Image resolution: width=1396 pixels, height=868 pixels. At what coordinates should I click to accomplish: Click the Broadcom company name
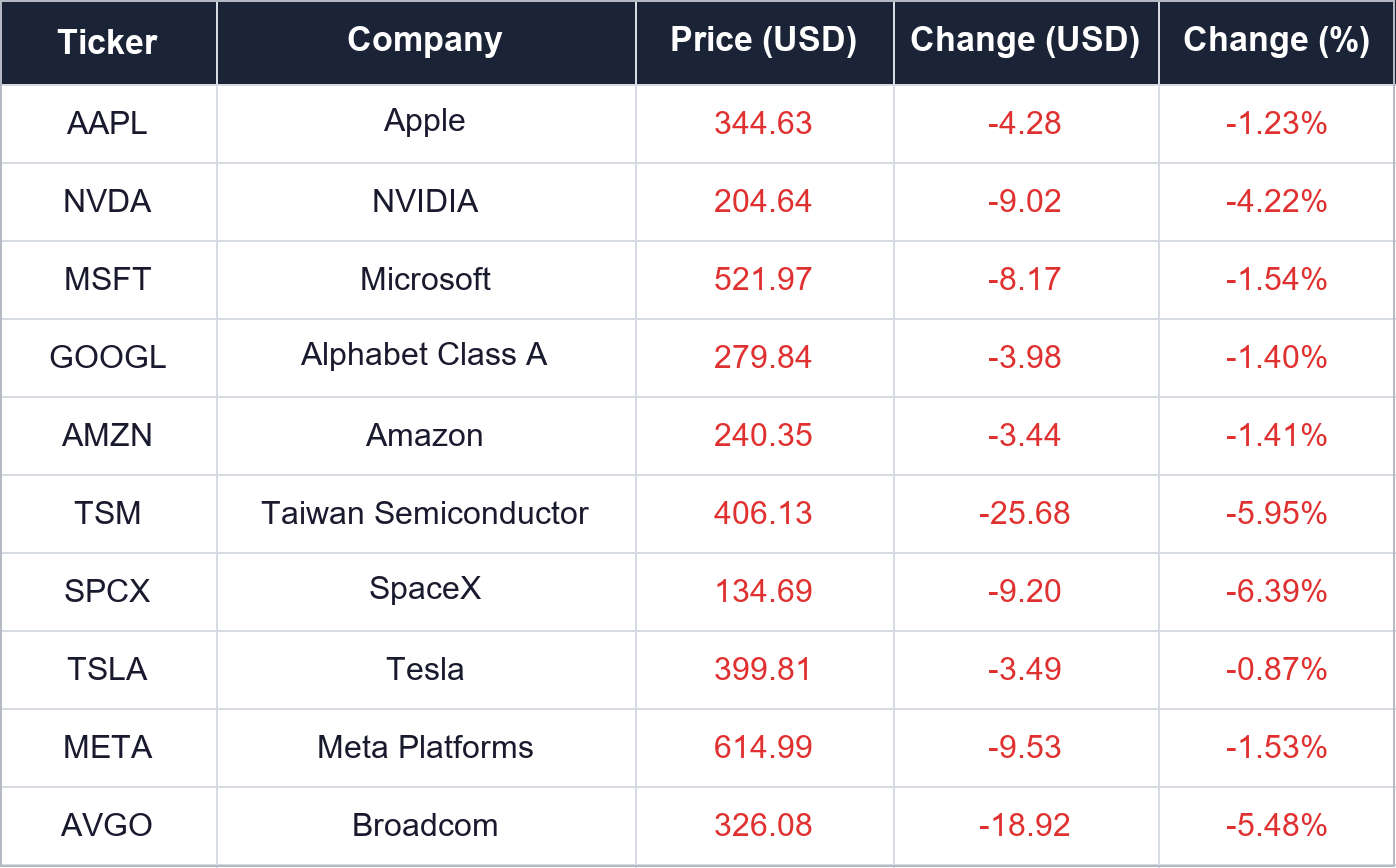[425, 825]
